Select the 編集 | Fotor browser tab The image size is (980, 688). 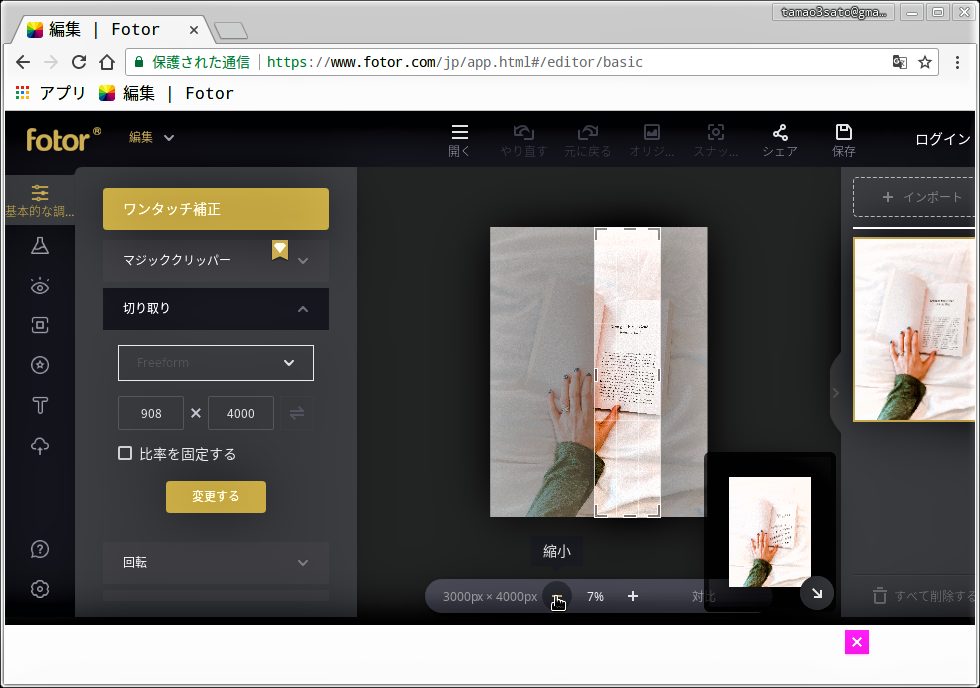point(112,29)
